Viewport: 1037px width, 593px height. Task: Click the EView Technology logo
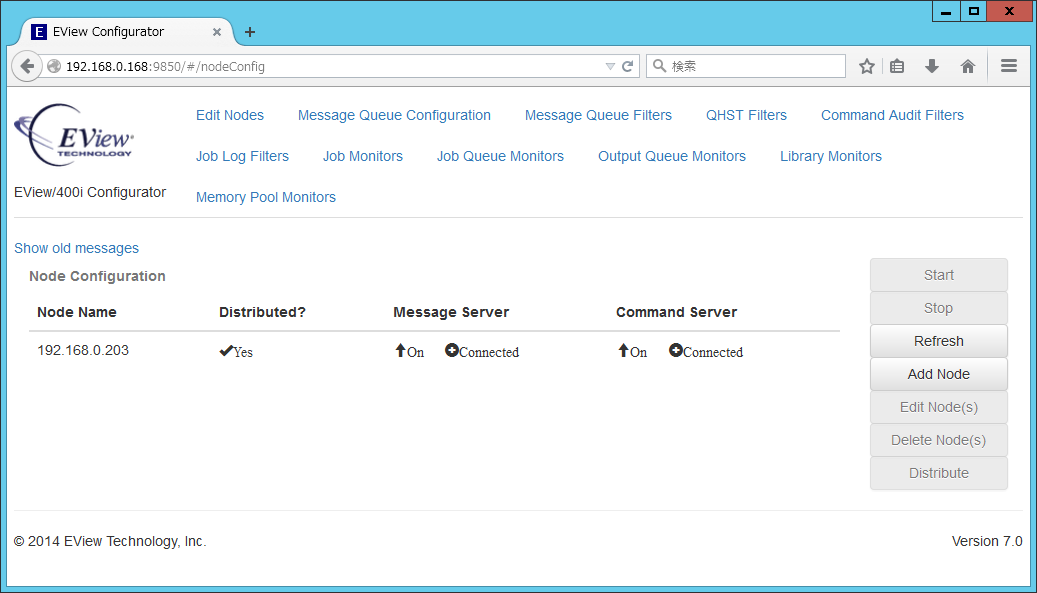coord(74,136)
